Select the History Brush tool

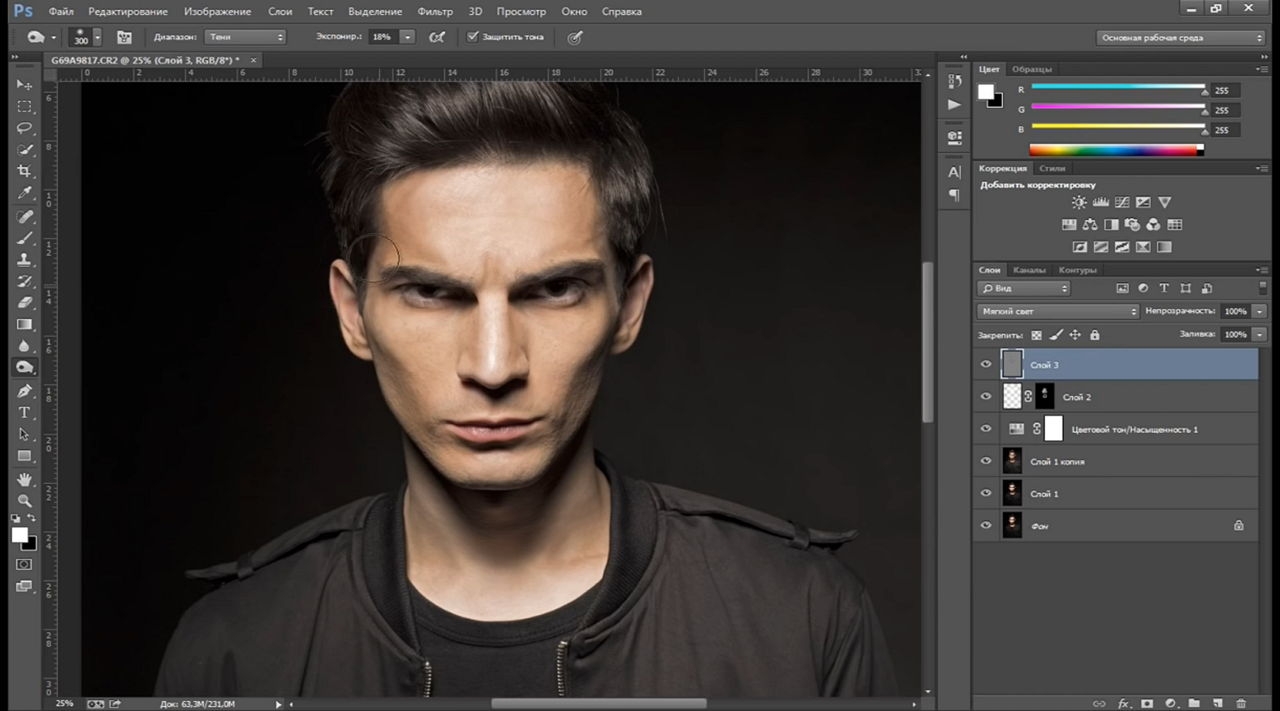click(x=24, y=281)
